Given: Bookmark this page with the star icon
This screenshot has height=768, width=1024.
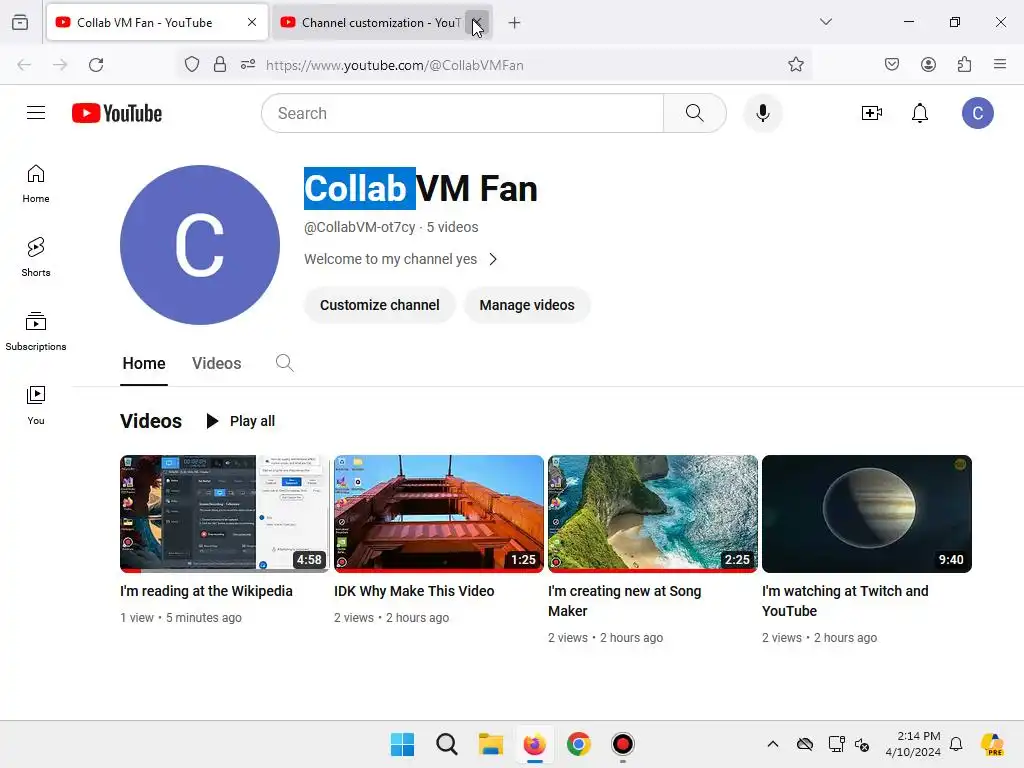Looking at the screenshot, I should [795, 64].
